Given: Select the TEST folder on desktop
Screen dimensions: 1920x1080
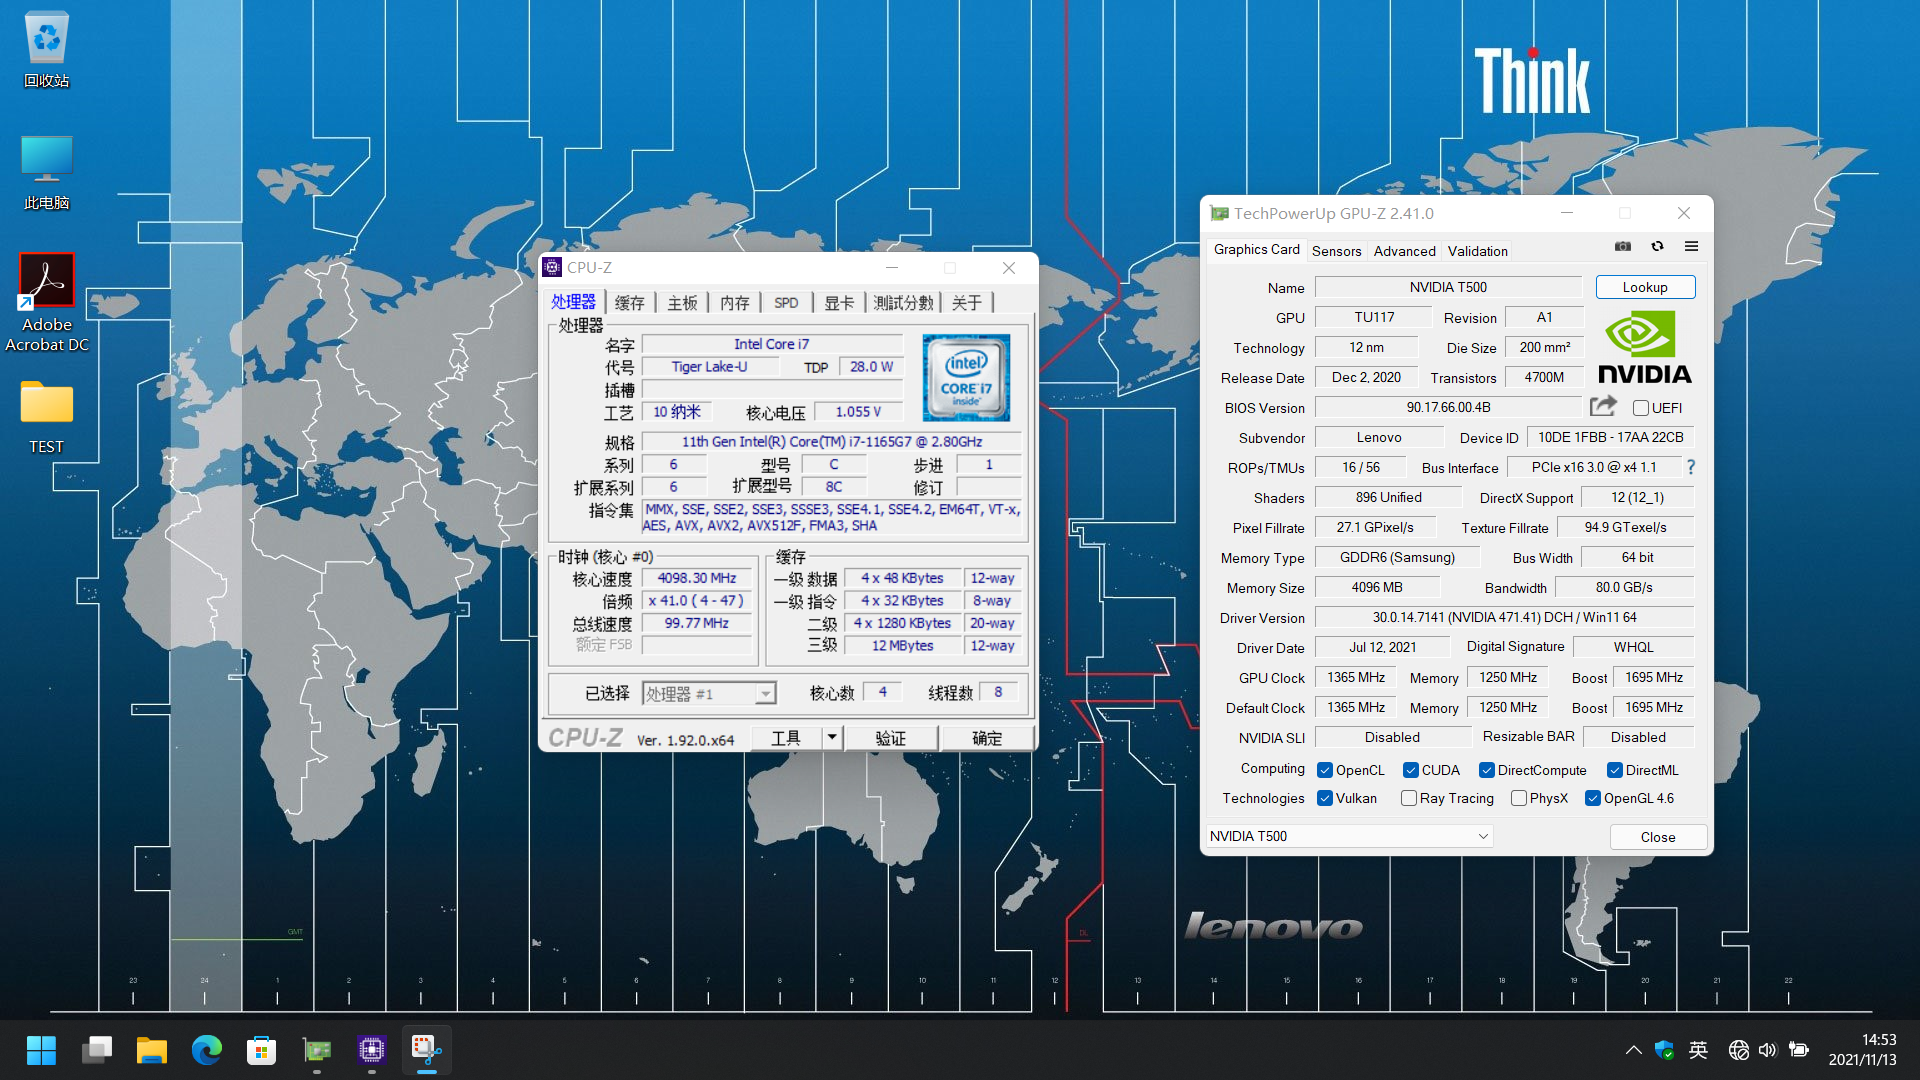Looking at the screenshot, I should pos(47,417).
